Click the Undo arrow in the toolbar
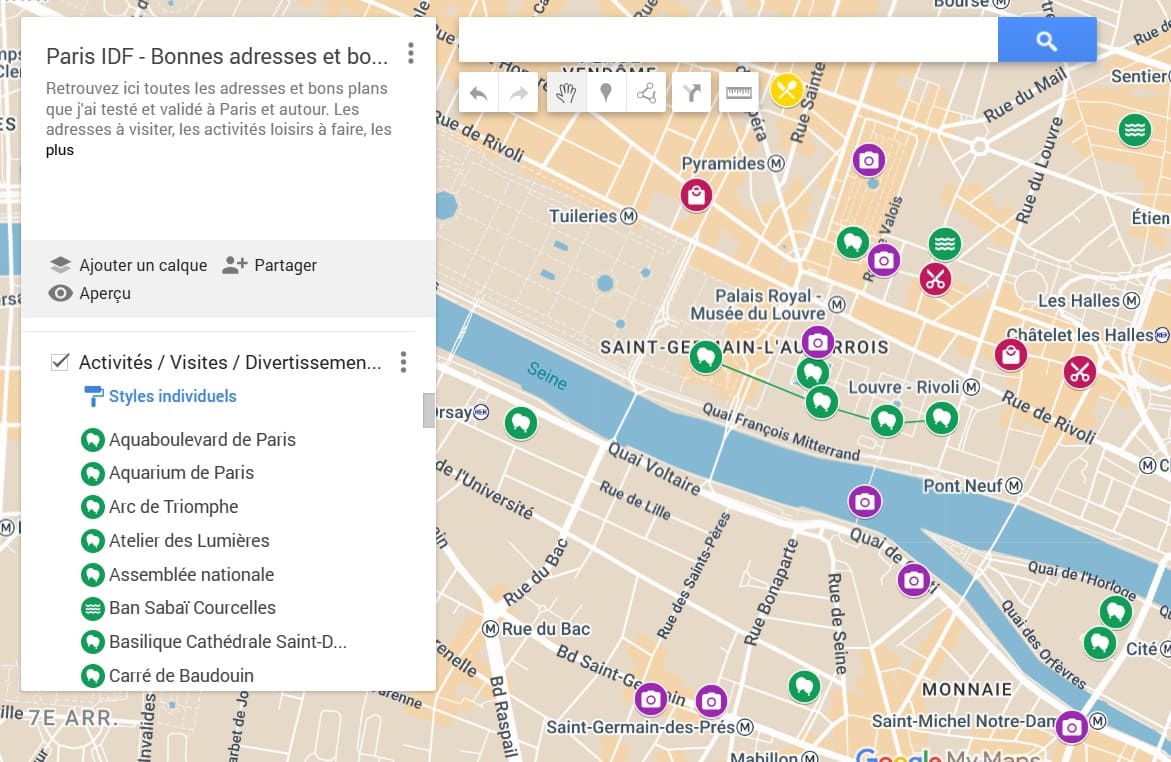The width and height of the screenshot is (1171, 762). (x=479, y=93)
